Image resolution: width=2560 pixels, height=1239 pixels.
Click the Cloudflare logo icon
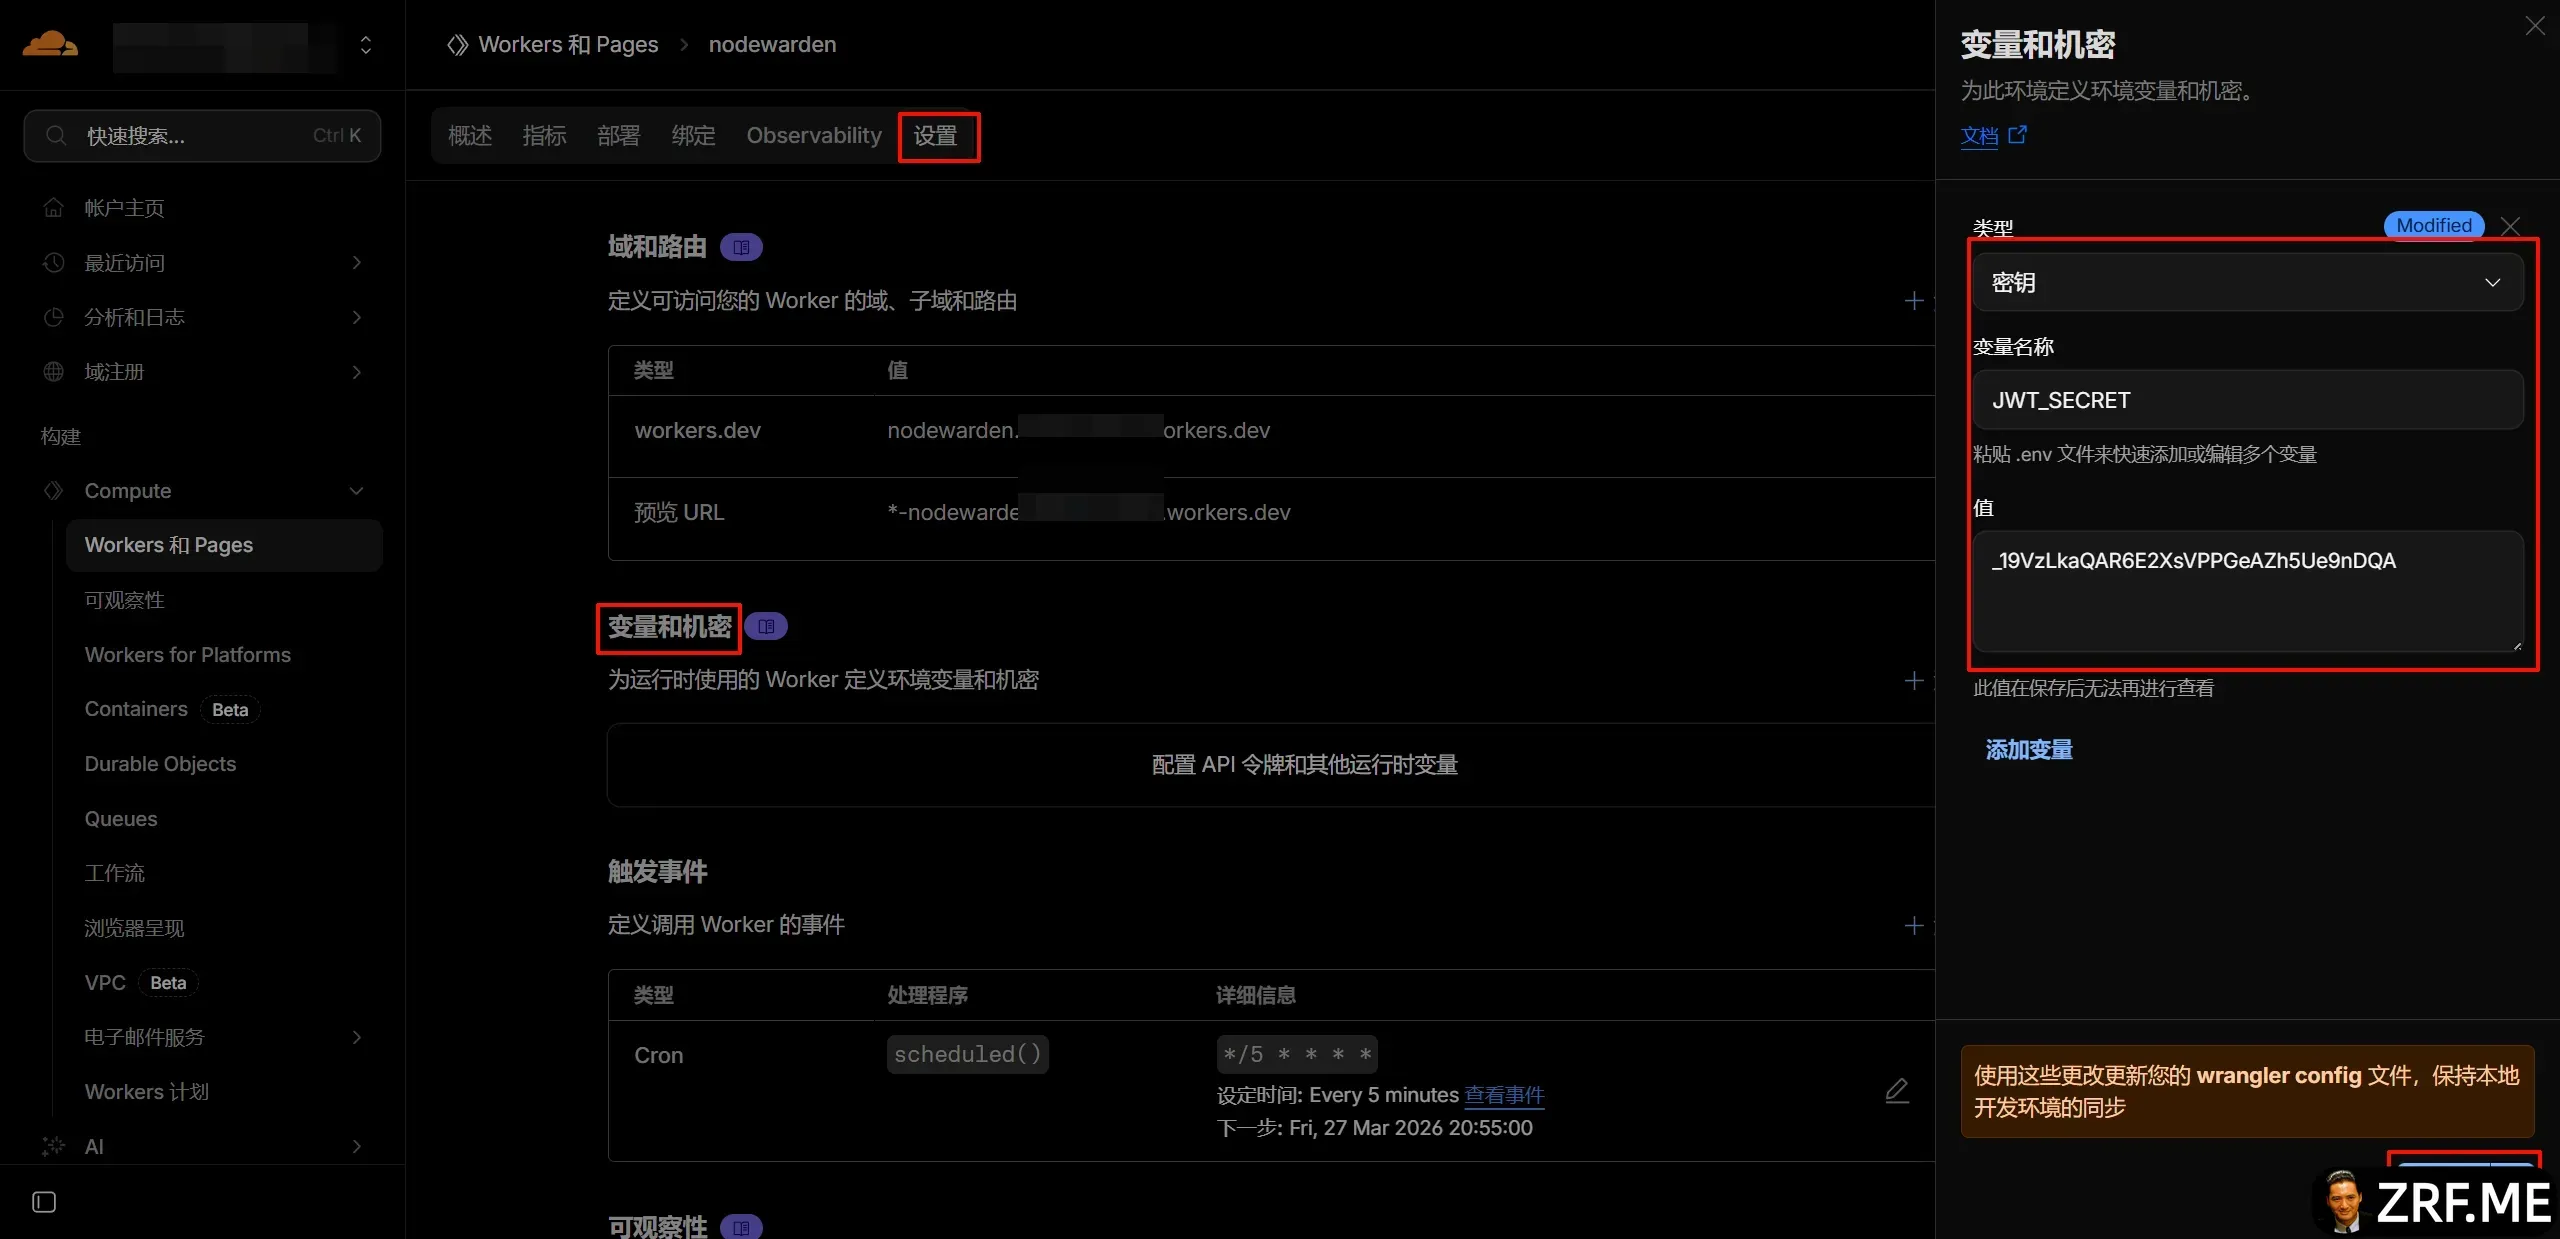pos(50,44)
